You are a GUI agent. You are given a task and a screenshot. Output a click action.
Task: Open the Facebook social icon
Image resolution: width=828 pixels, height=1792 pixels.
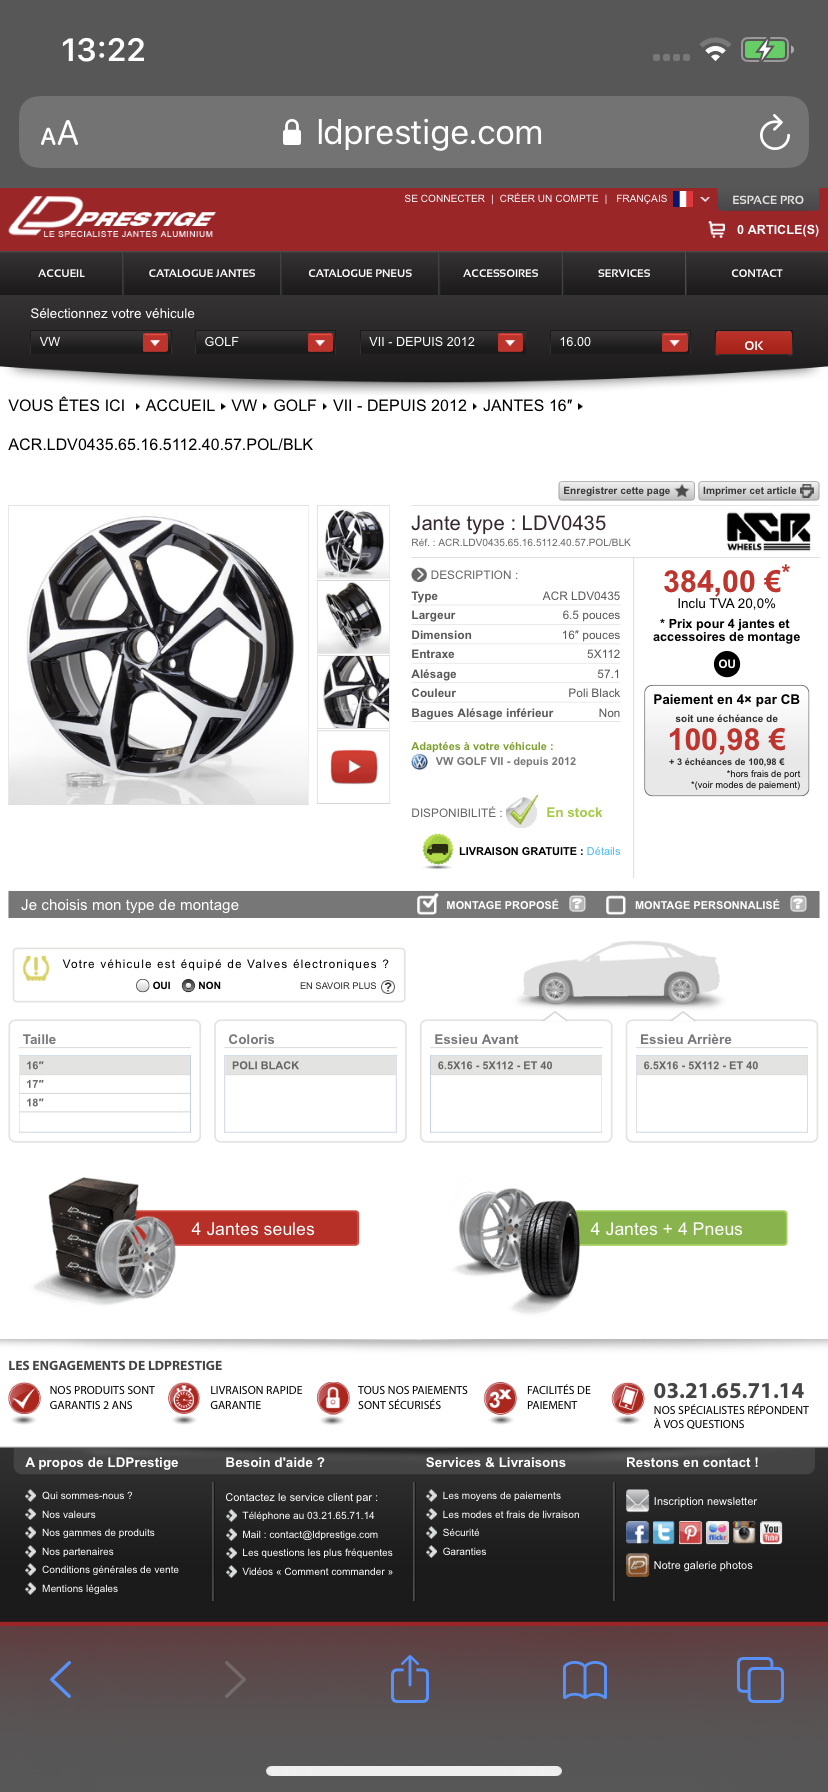[637, 1532]
